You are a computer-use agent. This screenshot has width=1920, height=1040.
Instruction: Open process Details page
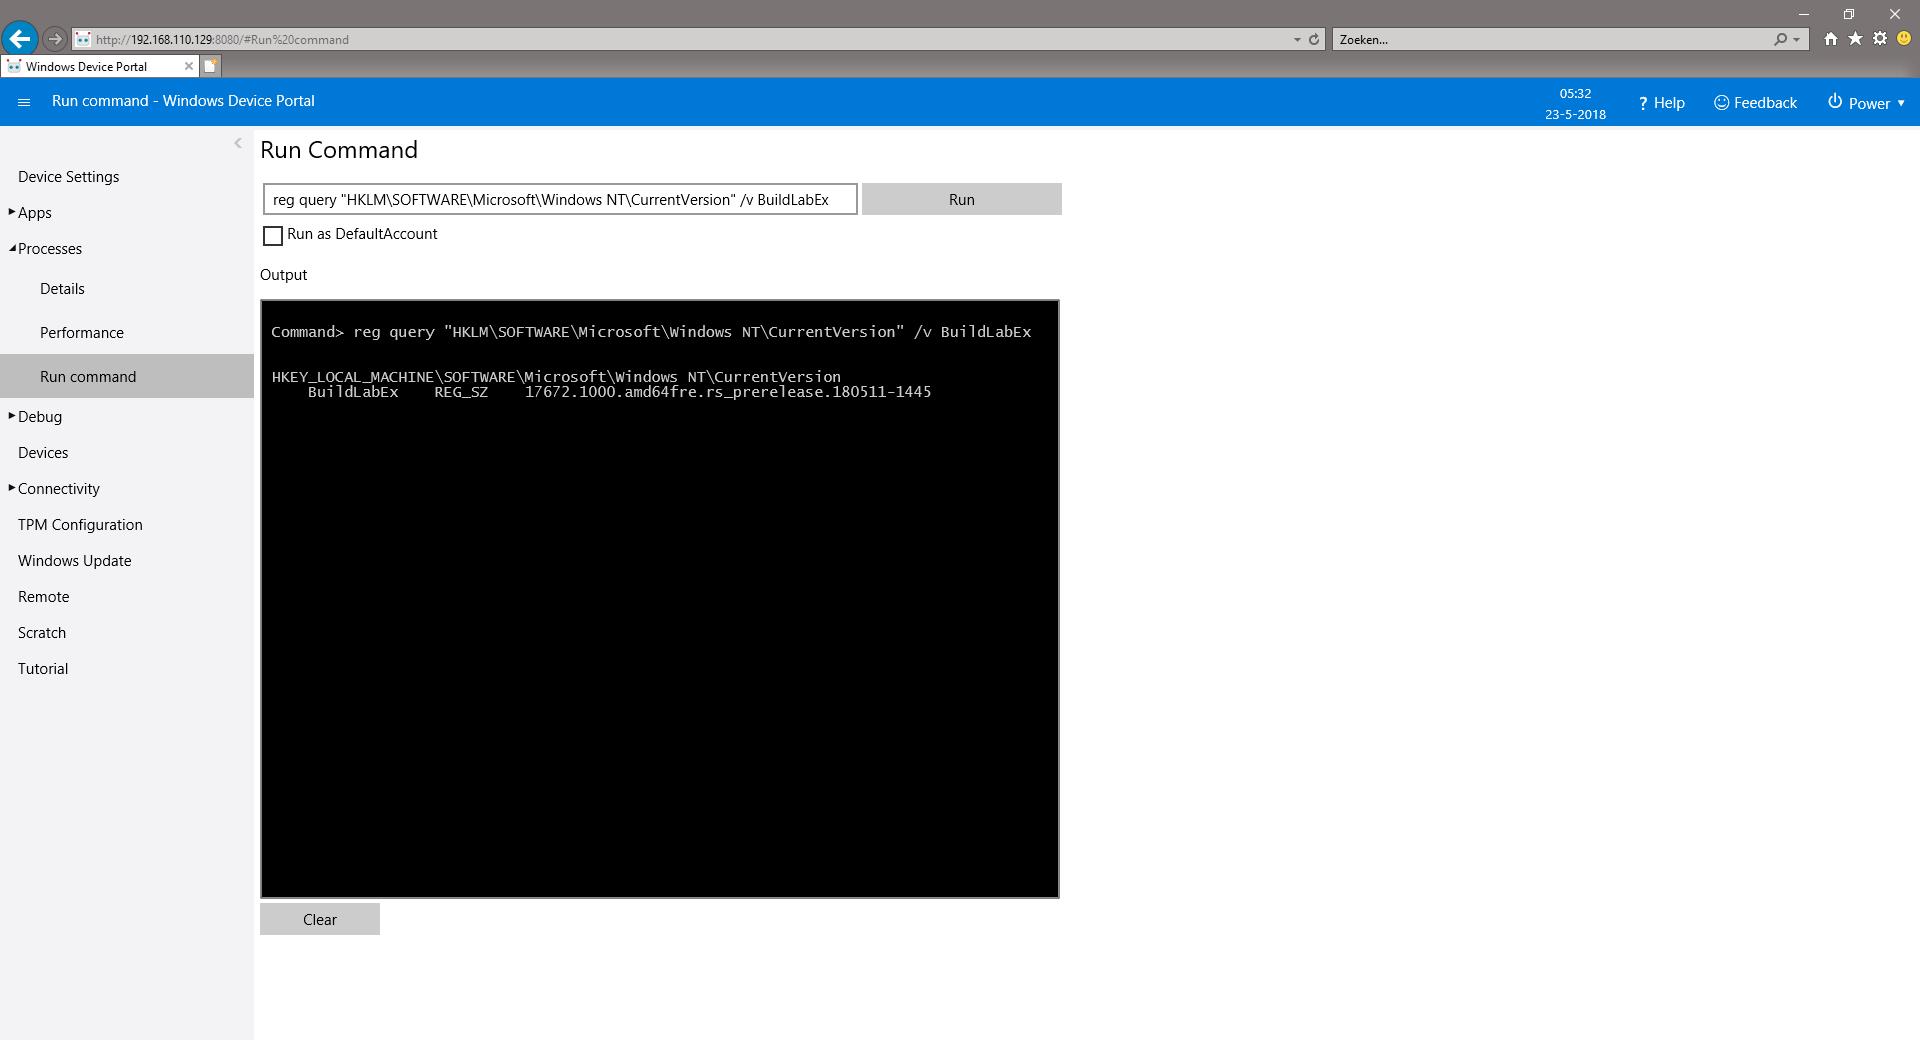(62, 289)
